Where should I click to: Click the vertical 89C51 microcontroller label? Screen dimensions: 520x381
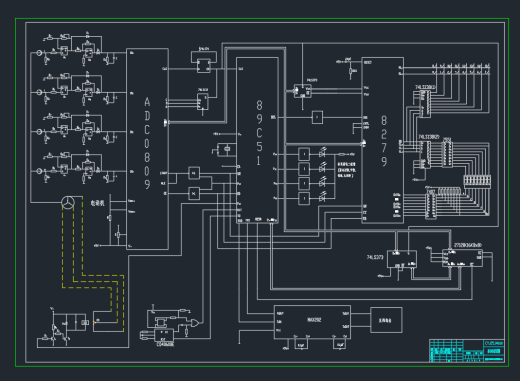[x=259, y=133]
